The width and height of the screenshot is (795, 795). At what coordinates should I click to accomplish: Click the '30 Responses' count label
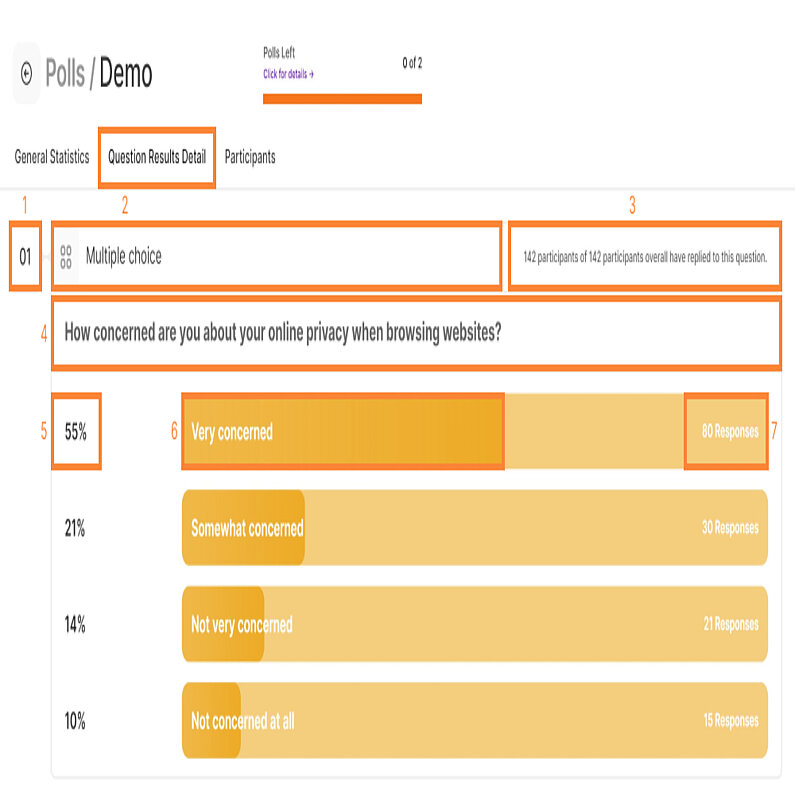click(729, 528)
